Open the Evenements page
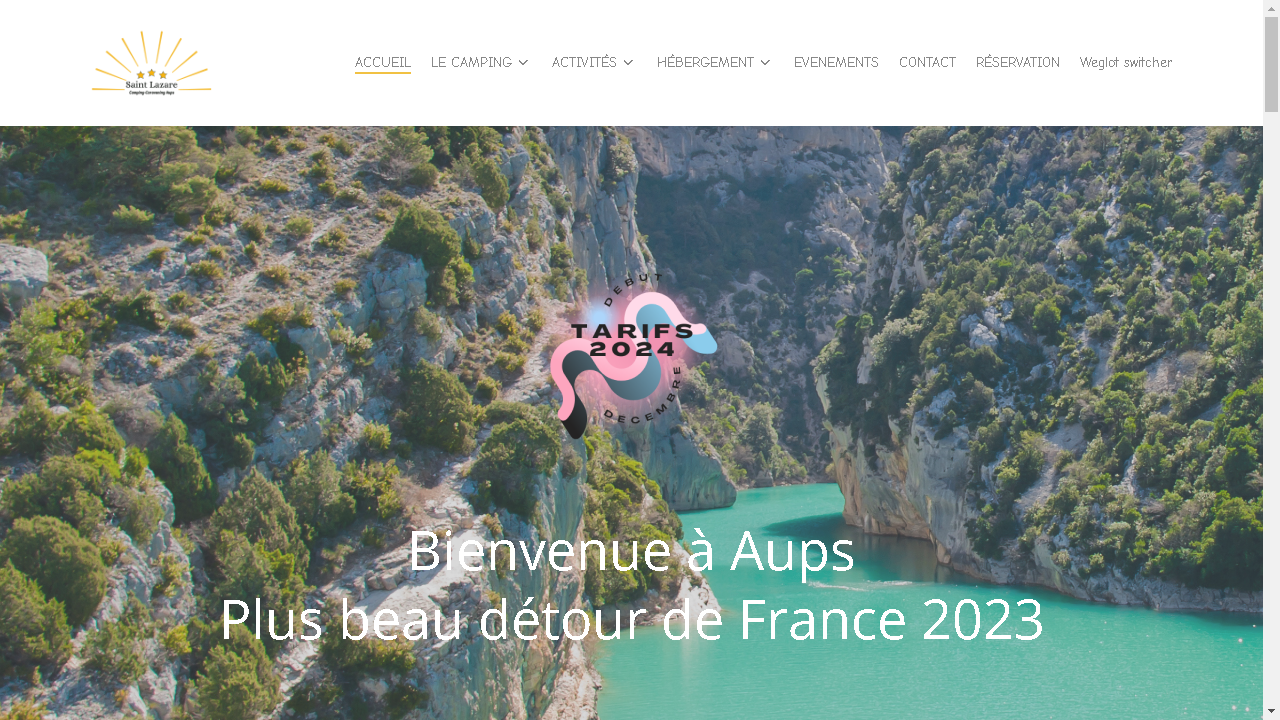 [x=836, y=63]
